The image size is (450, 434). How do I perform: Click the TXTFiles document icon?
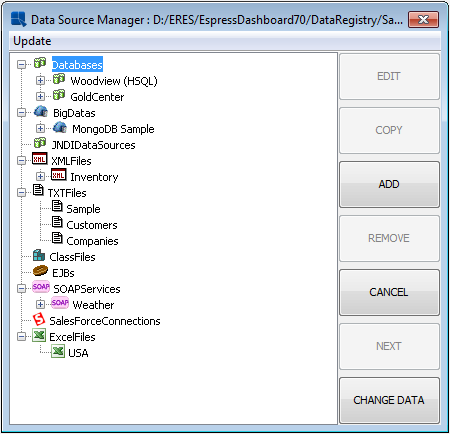coord(38,190)
